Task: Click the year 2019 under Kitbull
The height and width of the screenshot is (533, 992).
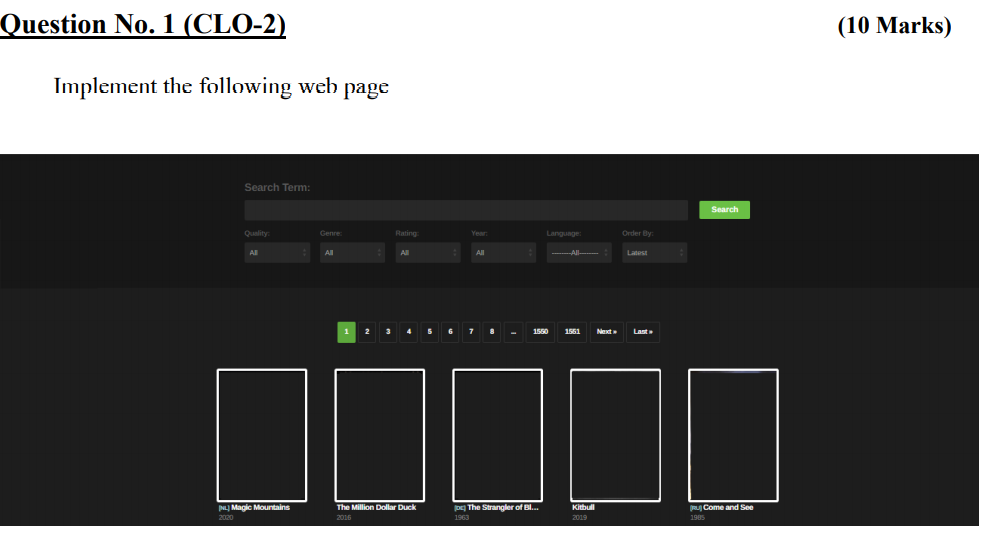Action: point(580,518)
